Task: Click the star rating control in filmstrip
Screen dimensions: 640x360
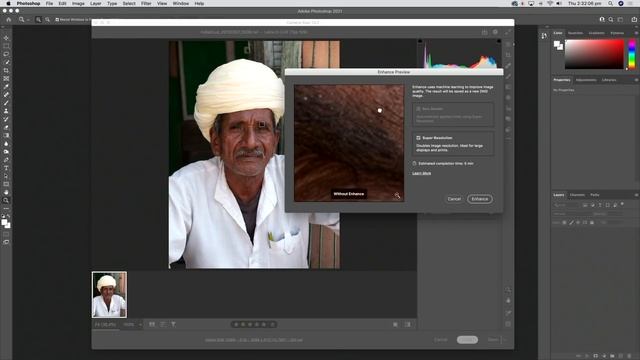Action: (x=254, y=324)
